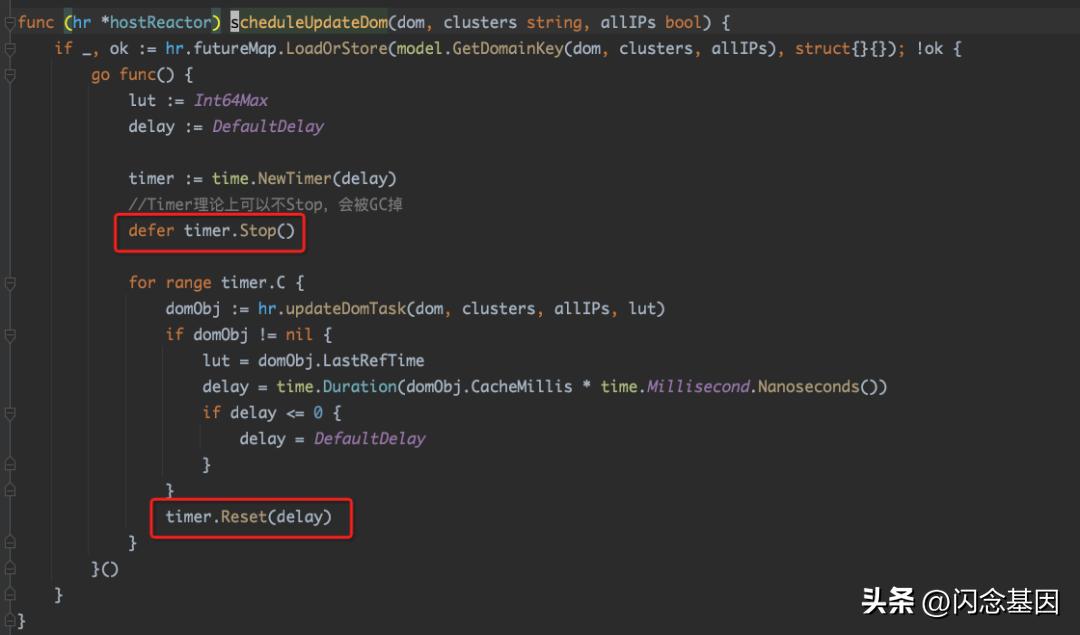Place cursor on scheduleUpdateDom function name
This screenshot has height=635, width=1080.
tap(309, 23)
